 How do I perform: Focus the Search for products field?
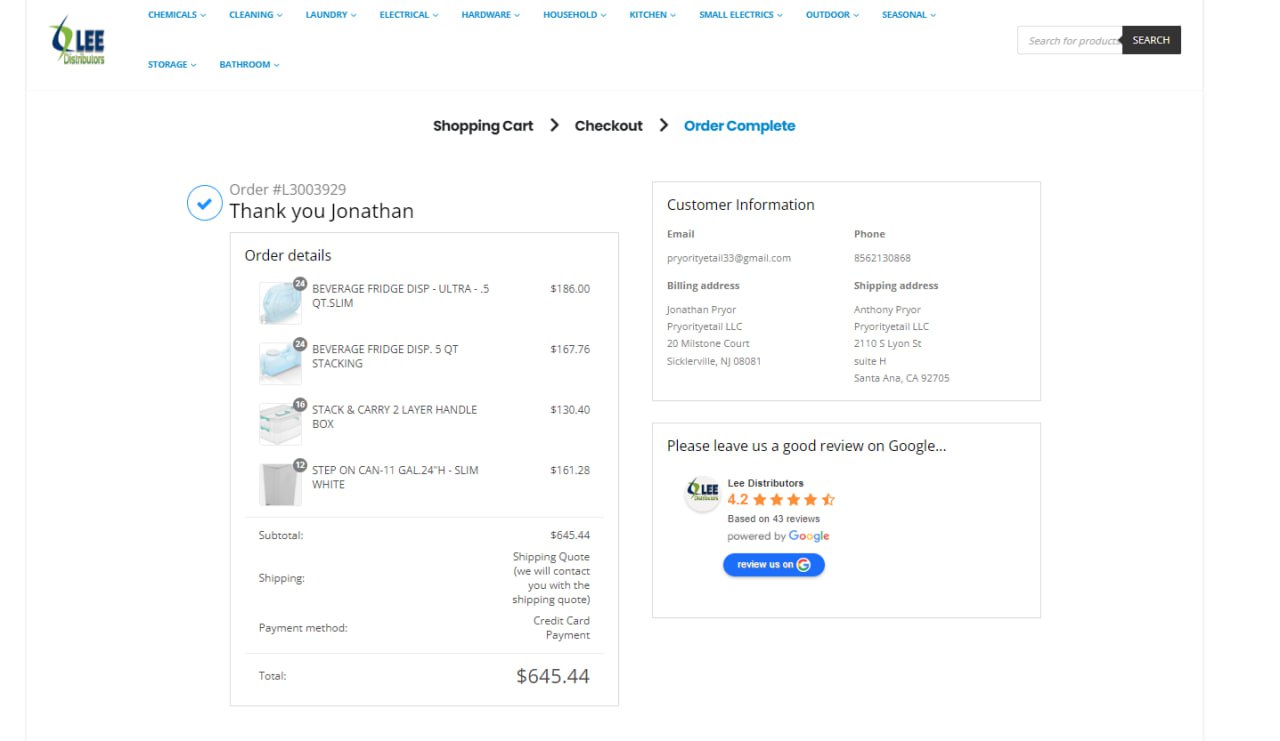1070,40
